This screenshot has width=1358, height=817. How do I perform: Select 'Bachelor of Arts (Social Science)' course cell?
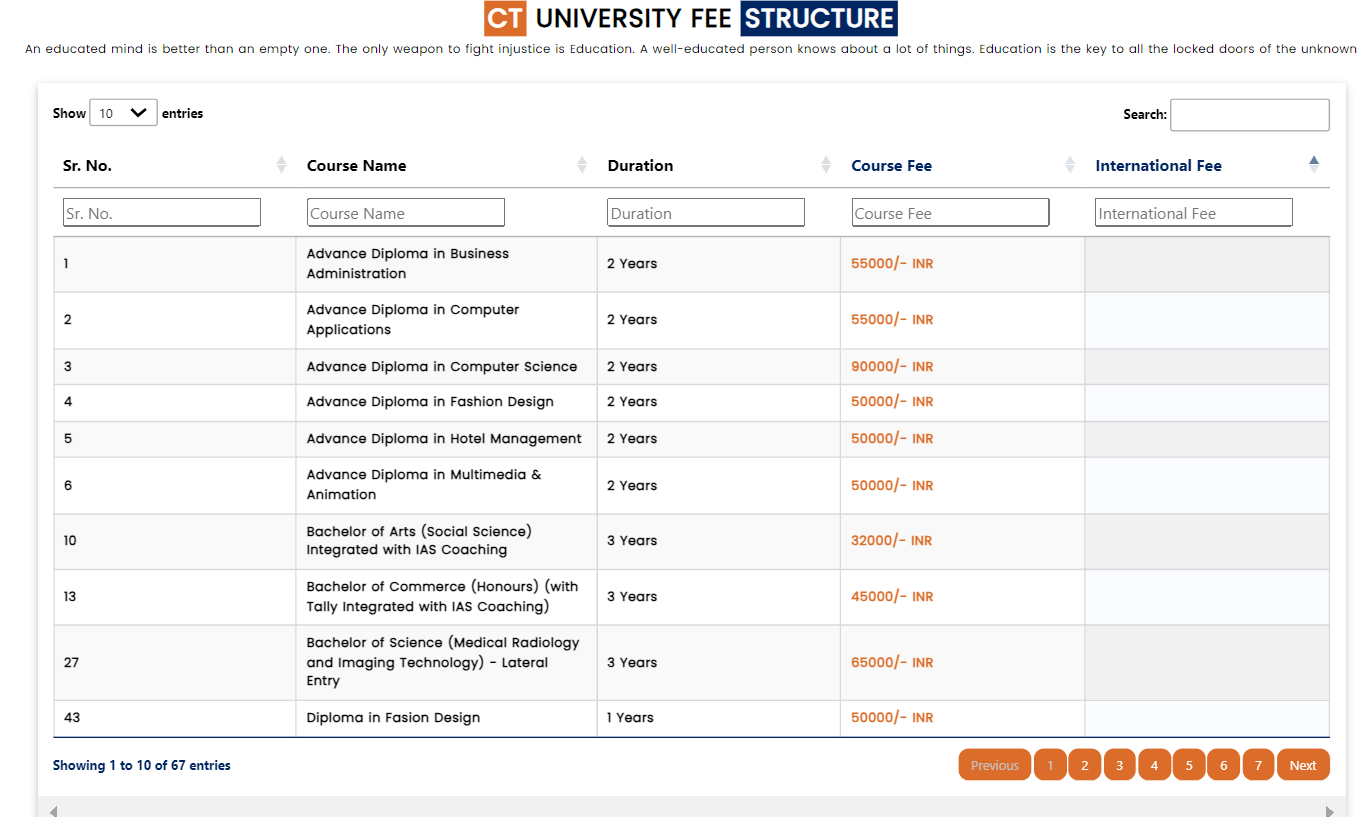pyautogui.click(x=446, y=541)
